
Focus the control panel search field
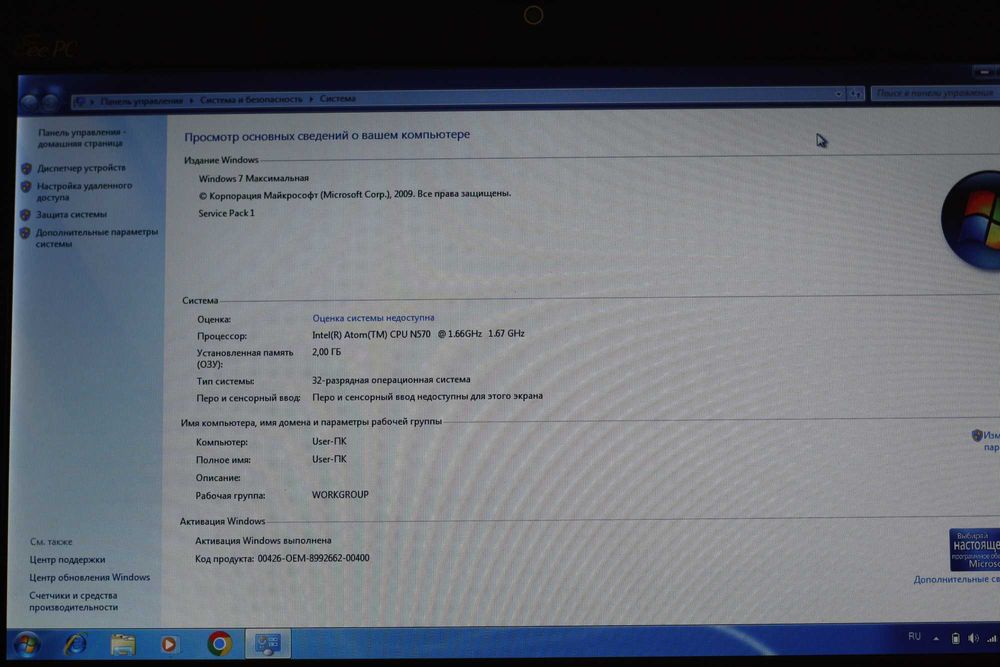point(935,93)
